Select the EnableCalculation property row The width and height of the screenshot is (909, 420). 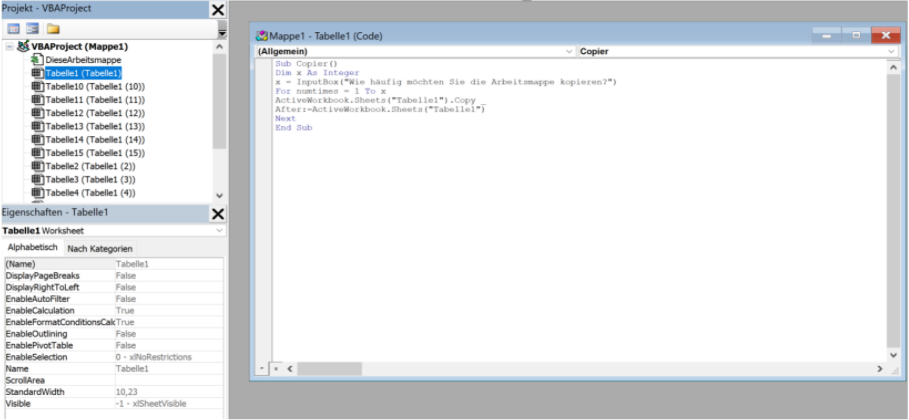[58, 311]
